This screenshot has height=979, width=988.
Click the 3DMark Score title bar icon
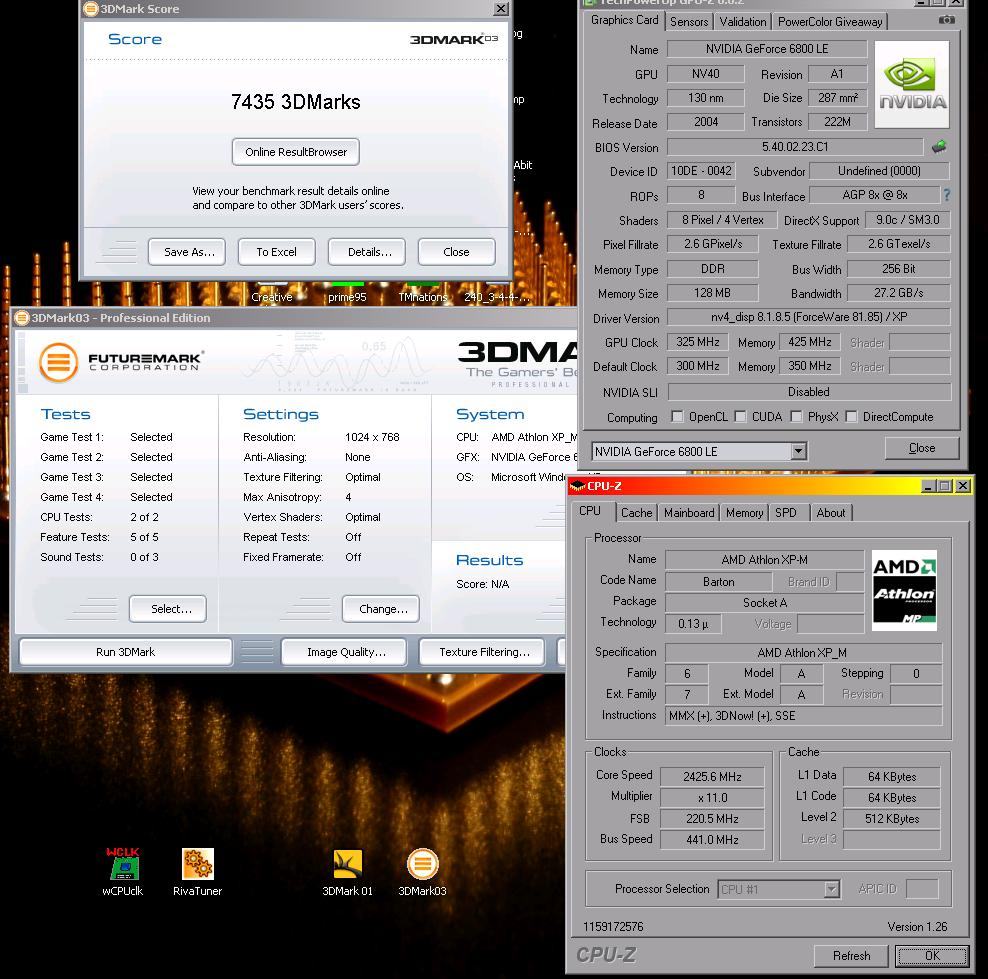[x=91, y=9]
